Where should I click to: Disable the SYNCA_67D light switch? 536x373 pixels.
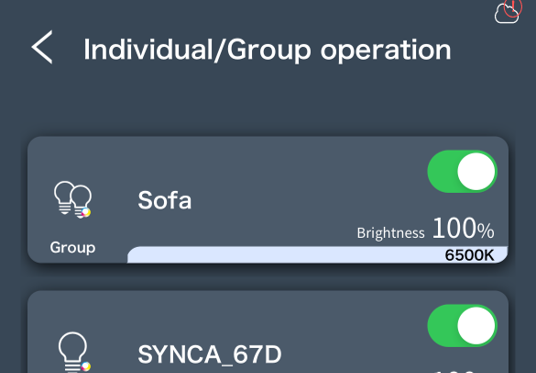(462, 326)
